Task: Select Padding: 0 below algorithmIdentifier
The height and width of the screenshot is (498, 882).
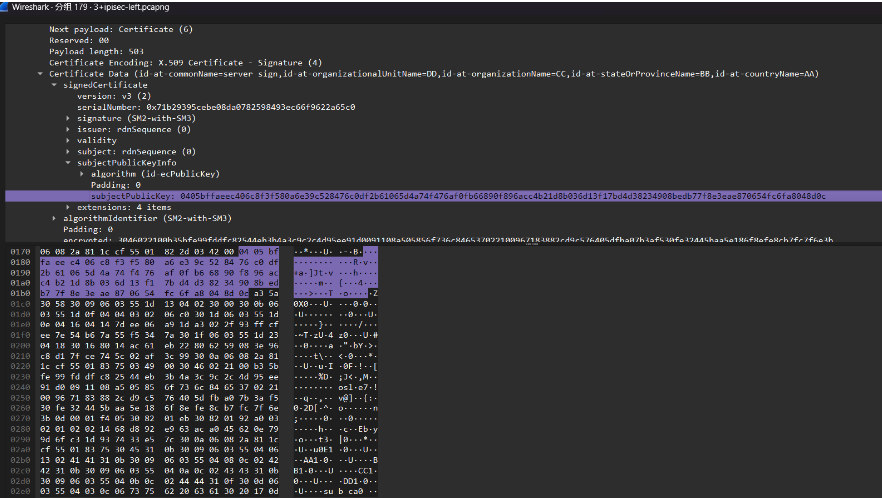Action: tap(443, 229)
